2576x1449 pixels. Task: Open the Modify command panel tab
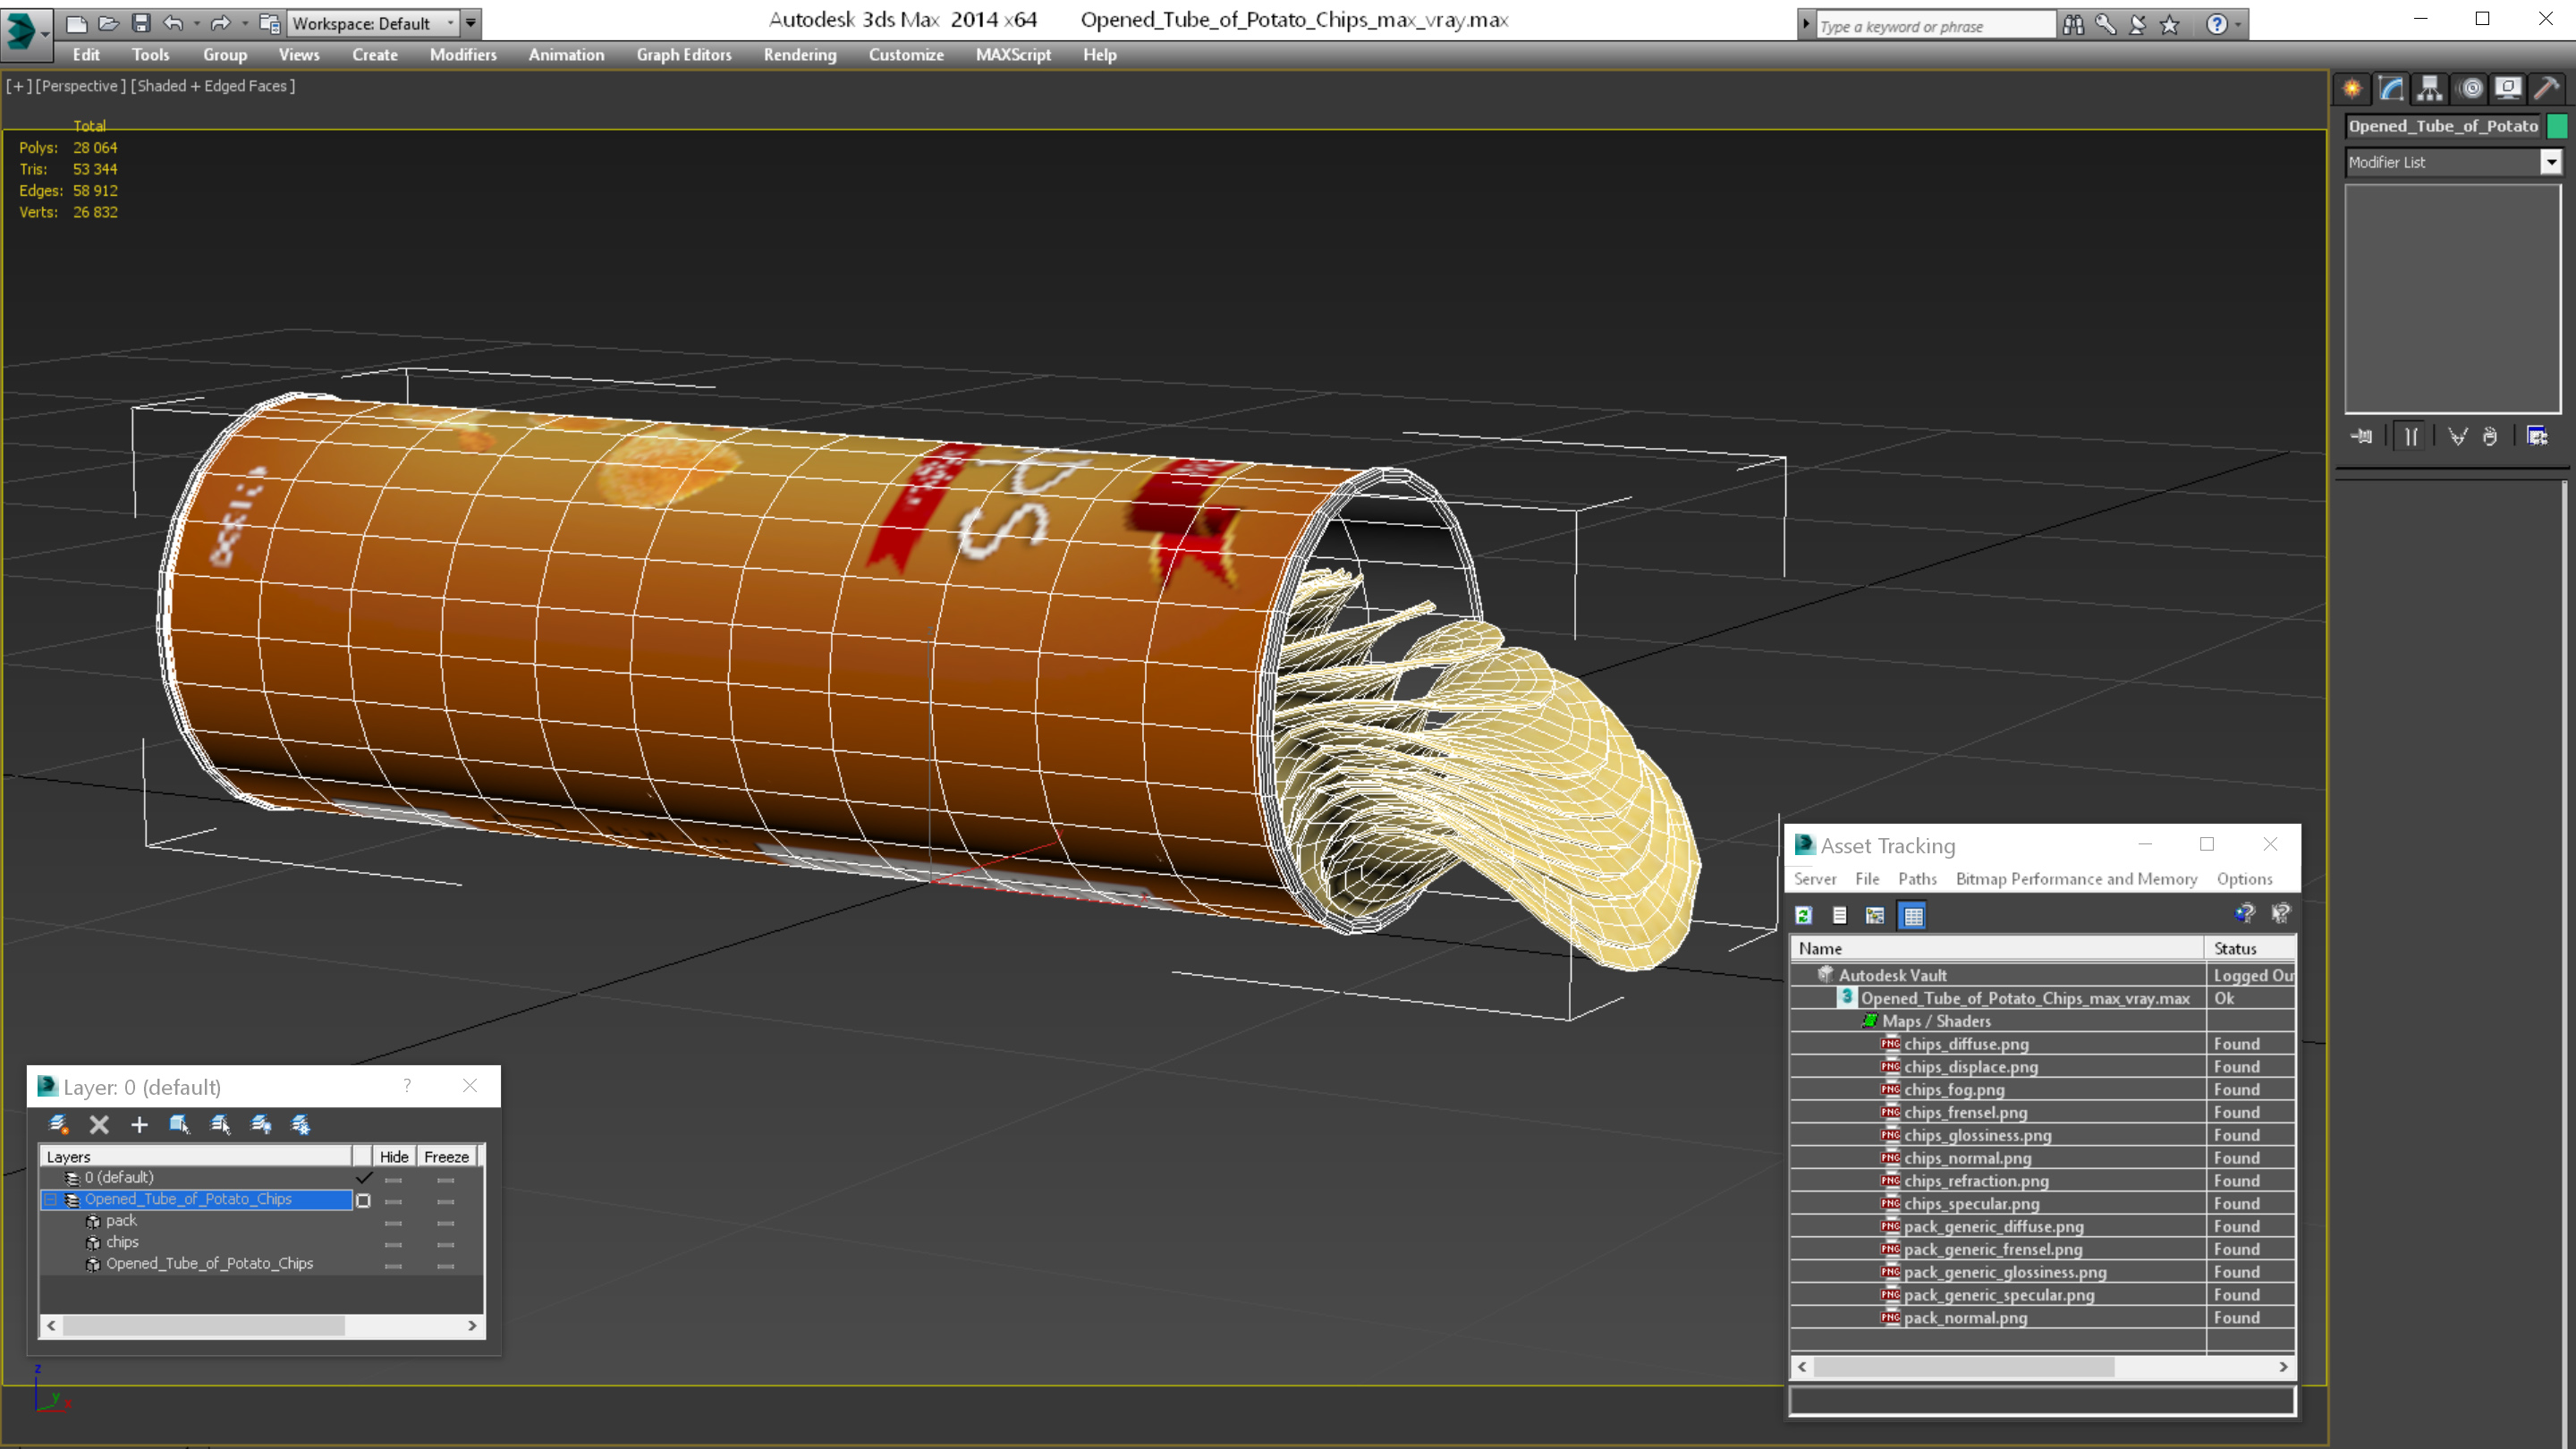[x=2391, y=88]
